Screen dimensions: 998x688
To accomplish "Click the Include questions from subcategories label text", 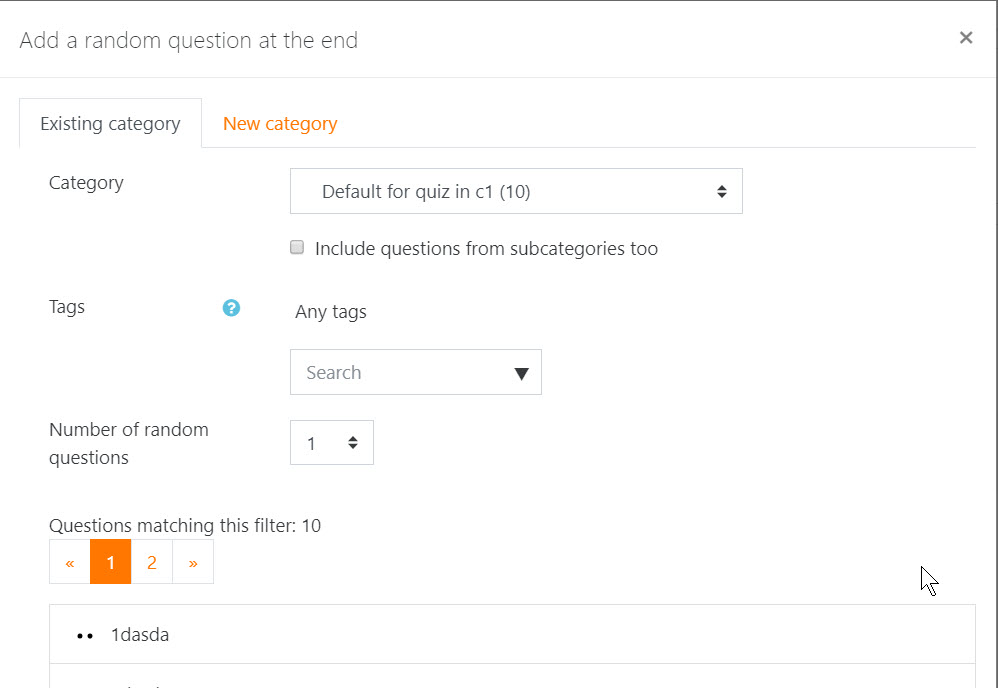I will pyautogui.click(x=486, y=248).
